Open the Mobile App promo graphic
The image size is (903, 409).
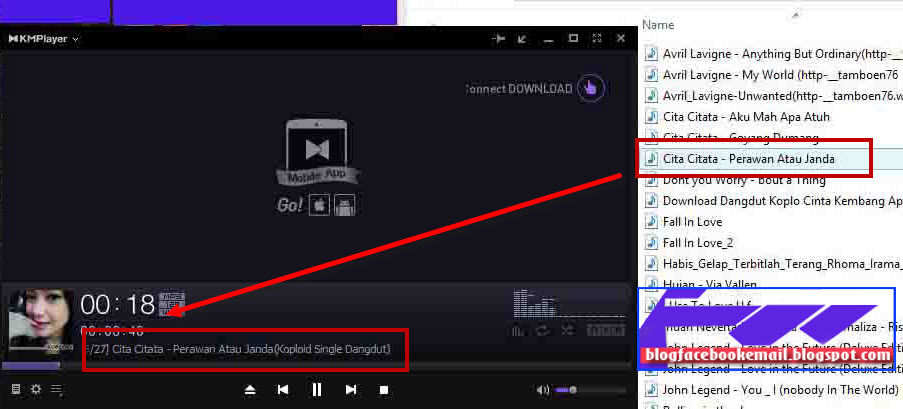pos(317,153)
